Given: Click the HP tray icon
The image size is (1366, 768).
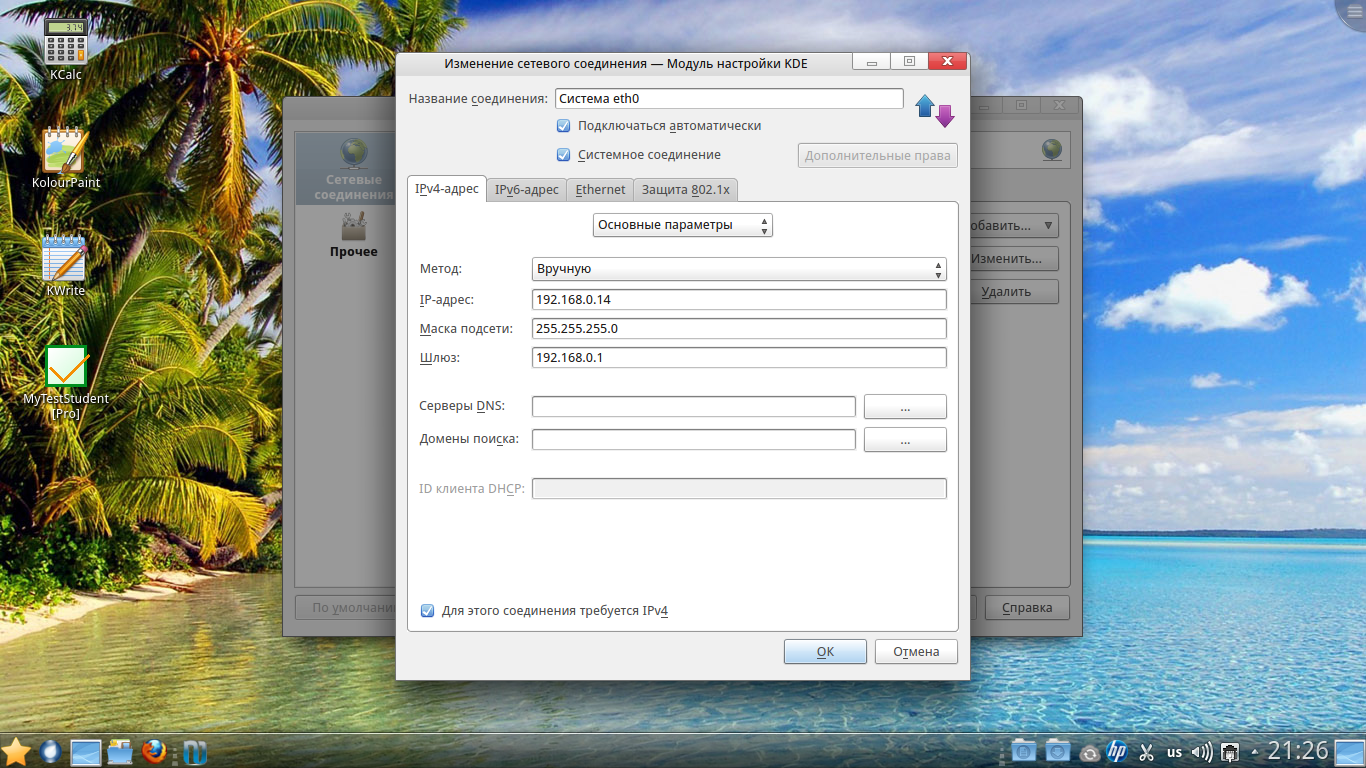Looking at the screenshot, I should tap(1117, 752).
